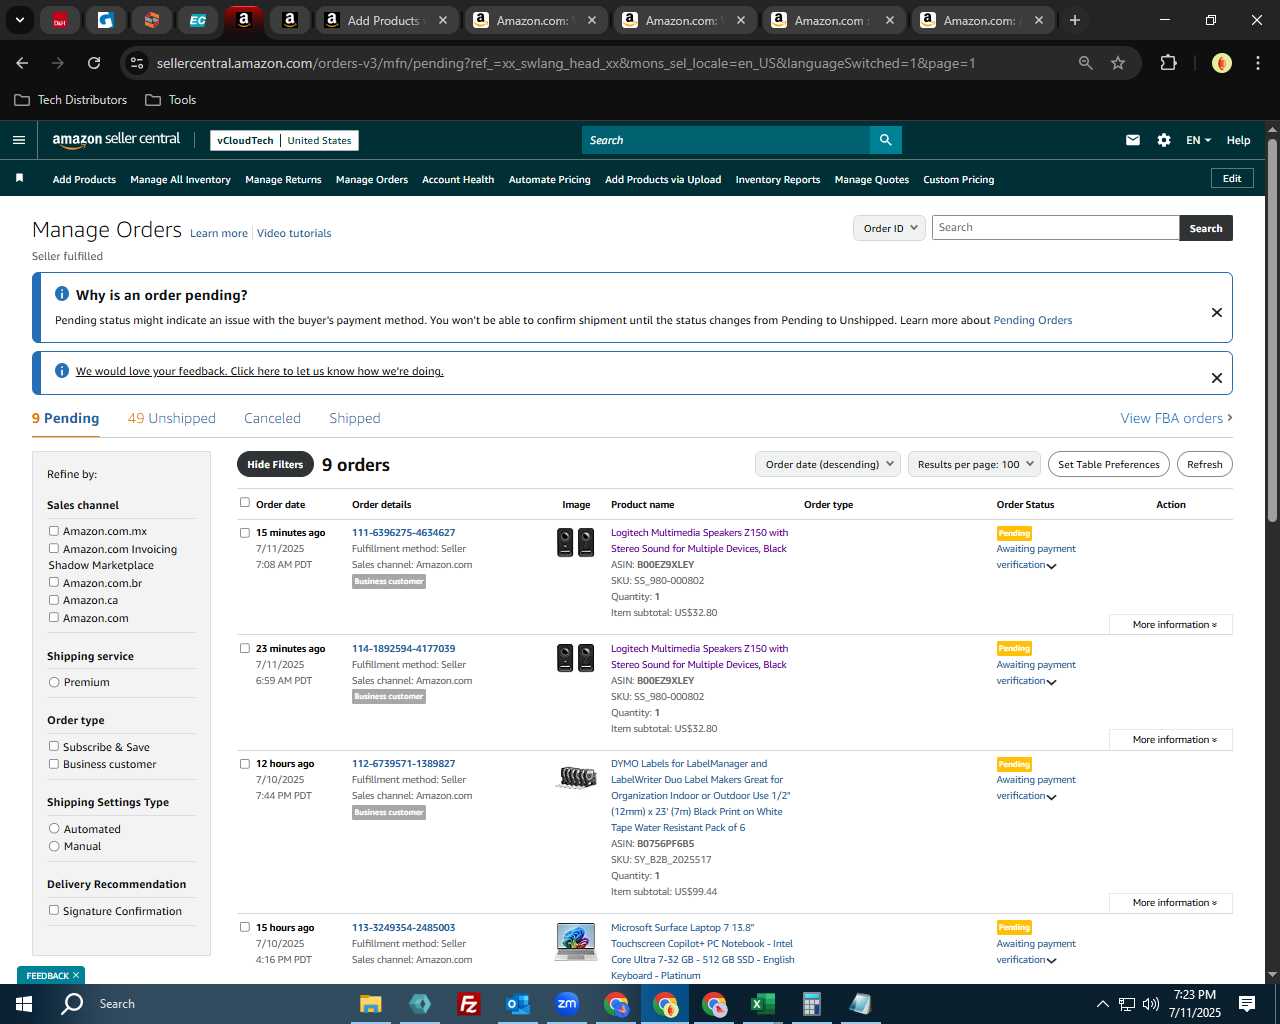The width and height of the screenshot is (1280, 1024).
Task: Select Automated shipping settings type
Action: (x=54, y=828)
